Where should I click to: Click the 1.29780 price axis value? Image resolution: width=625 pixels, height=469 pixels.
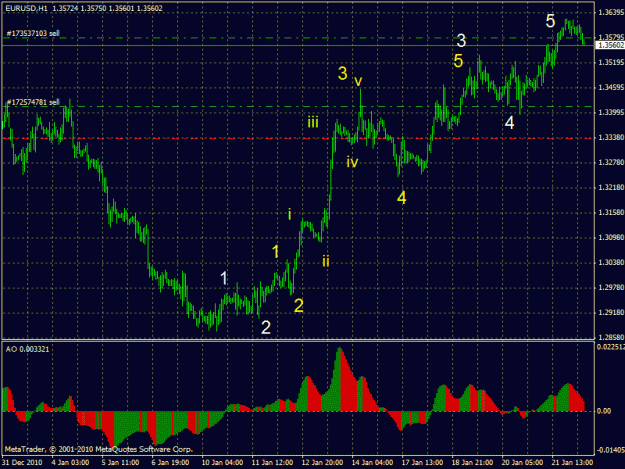pos(611,287)
